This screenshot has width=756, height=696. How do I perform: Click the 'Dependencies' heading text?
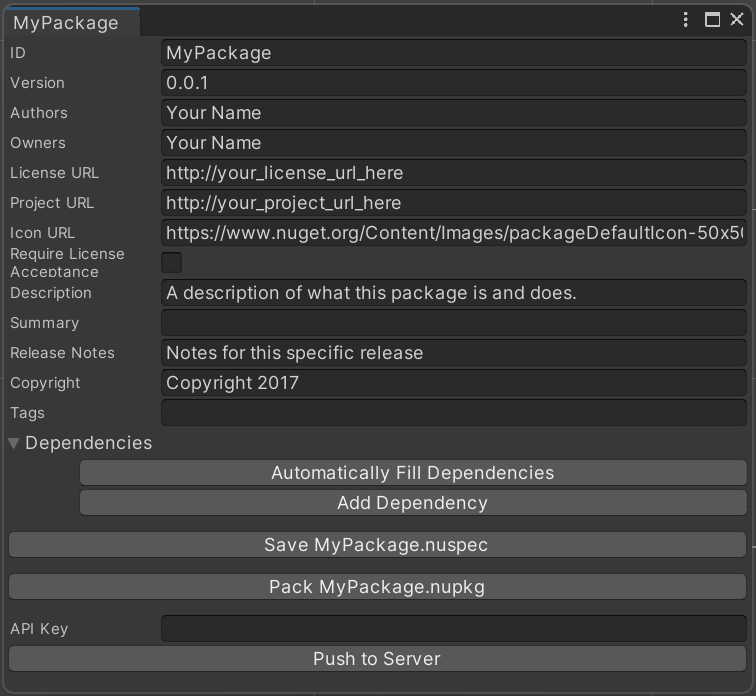(89, 443)
